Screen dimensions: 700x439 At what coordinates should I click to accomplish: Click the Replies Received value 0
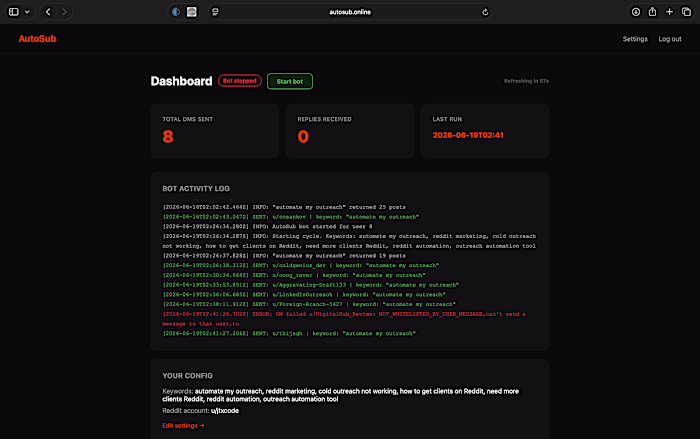coord(303,137)
